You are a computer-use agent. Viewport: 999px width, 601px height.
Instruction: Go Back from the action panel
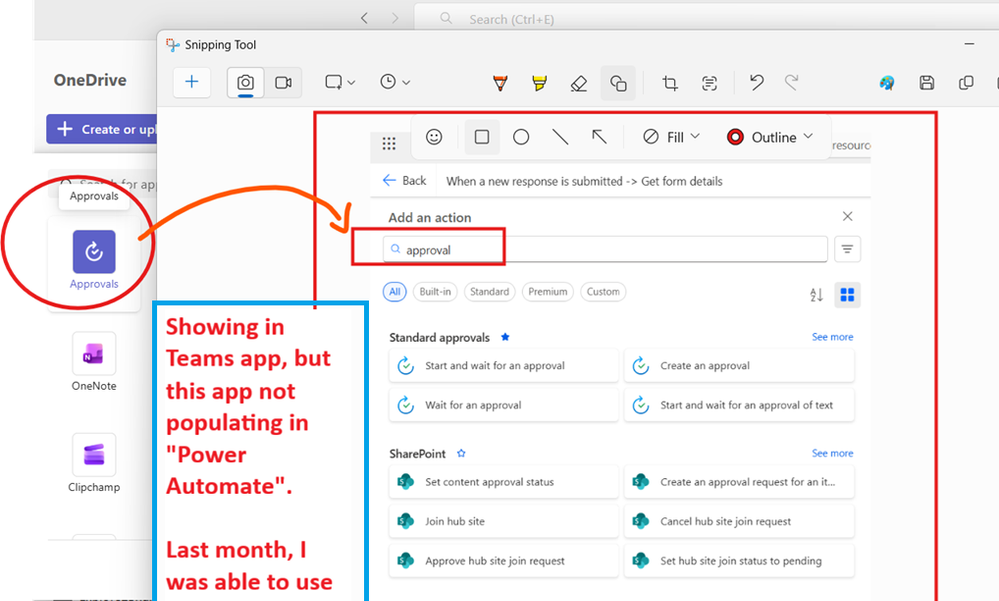tap(404, 181)
